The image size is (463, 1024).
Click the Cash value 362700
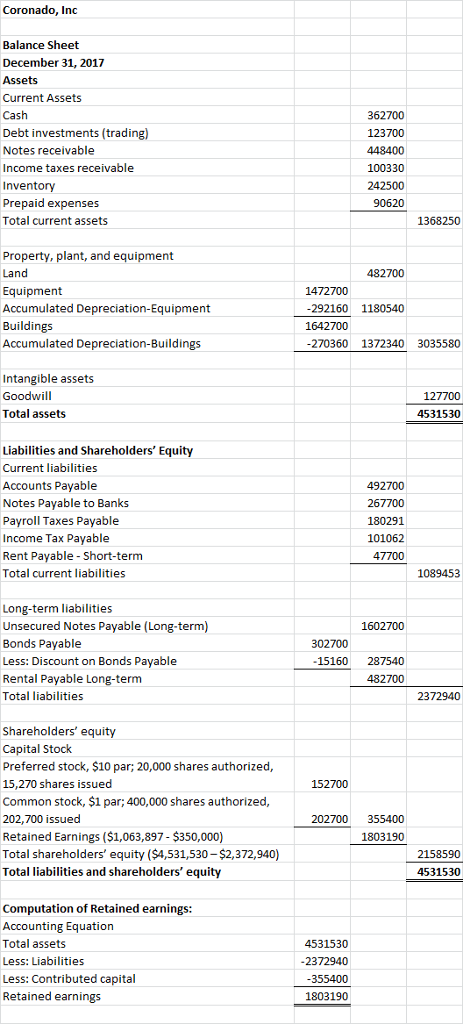(x=387, y=116)
